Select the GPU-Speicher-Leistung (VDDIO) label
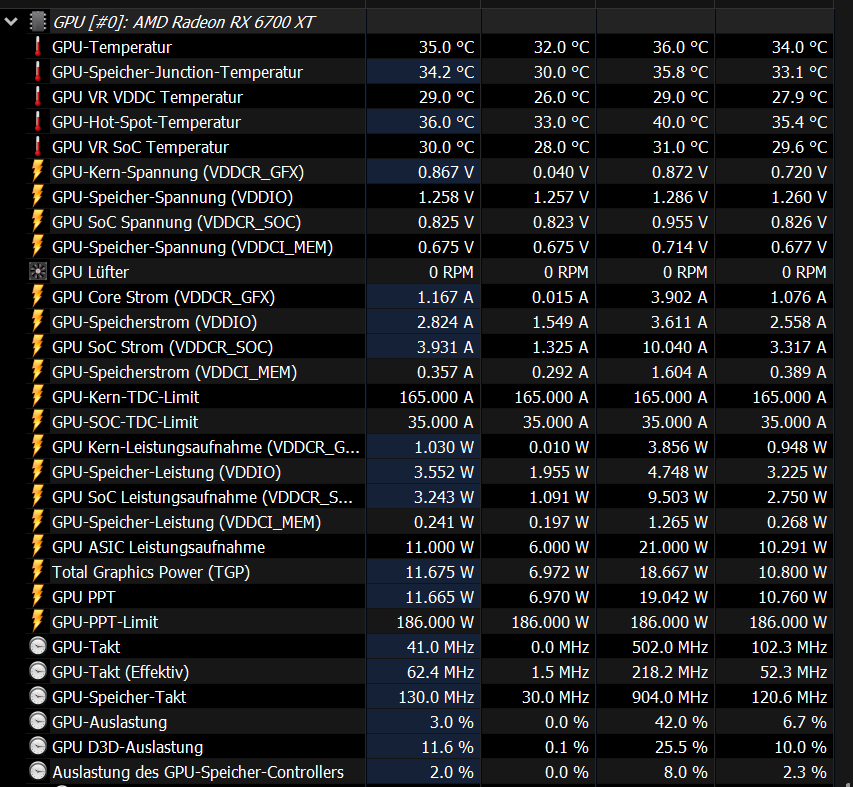The height and width of the screenshot is (787, 853). [166, 473]
